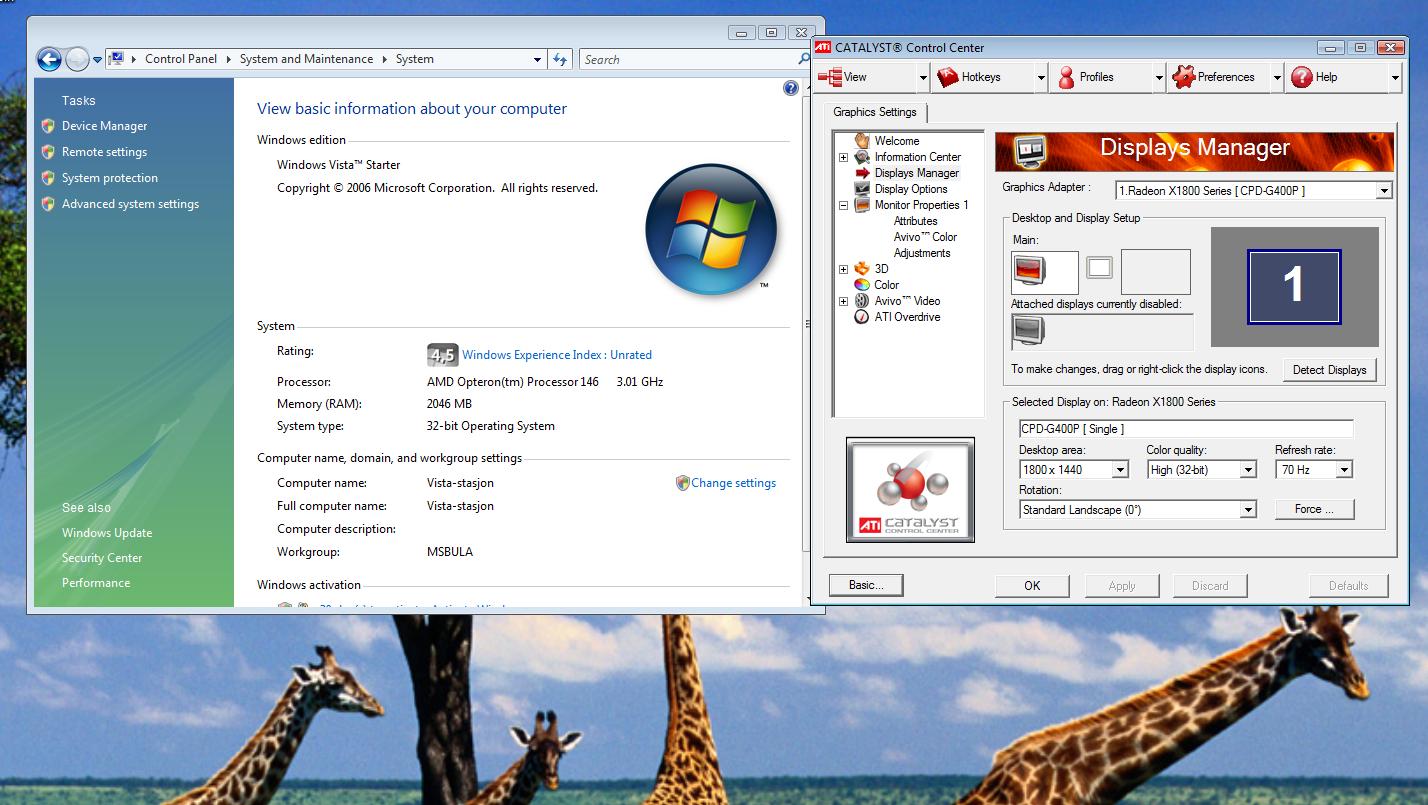The height and width of the screenshot is (805, 1428).
Task: Click the View button in Catalyst toolbar
Action: [866, 77]
